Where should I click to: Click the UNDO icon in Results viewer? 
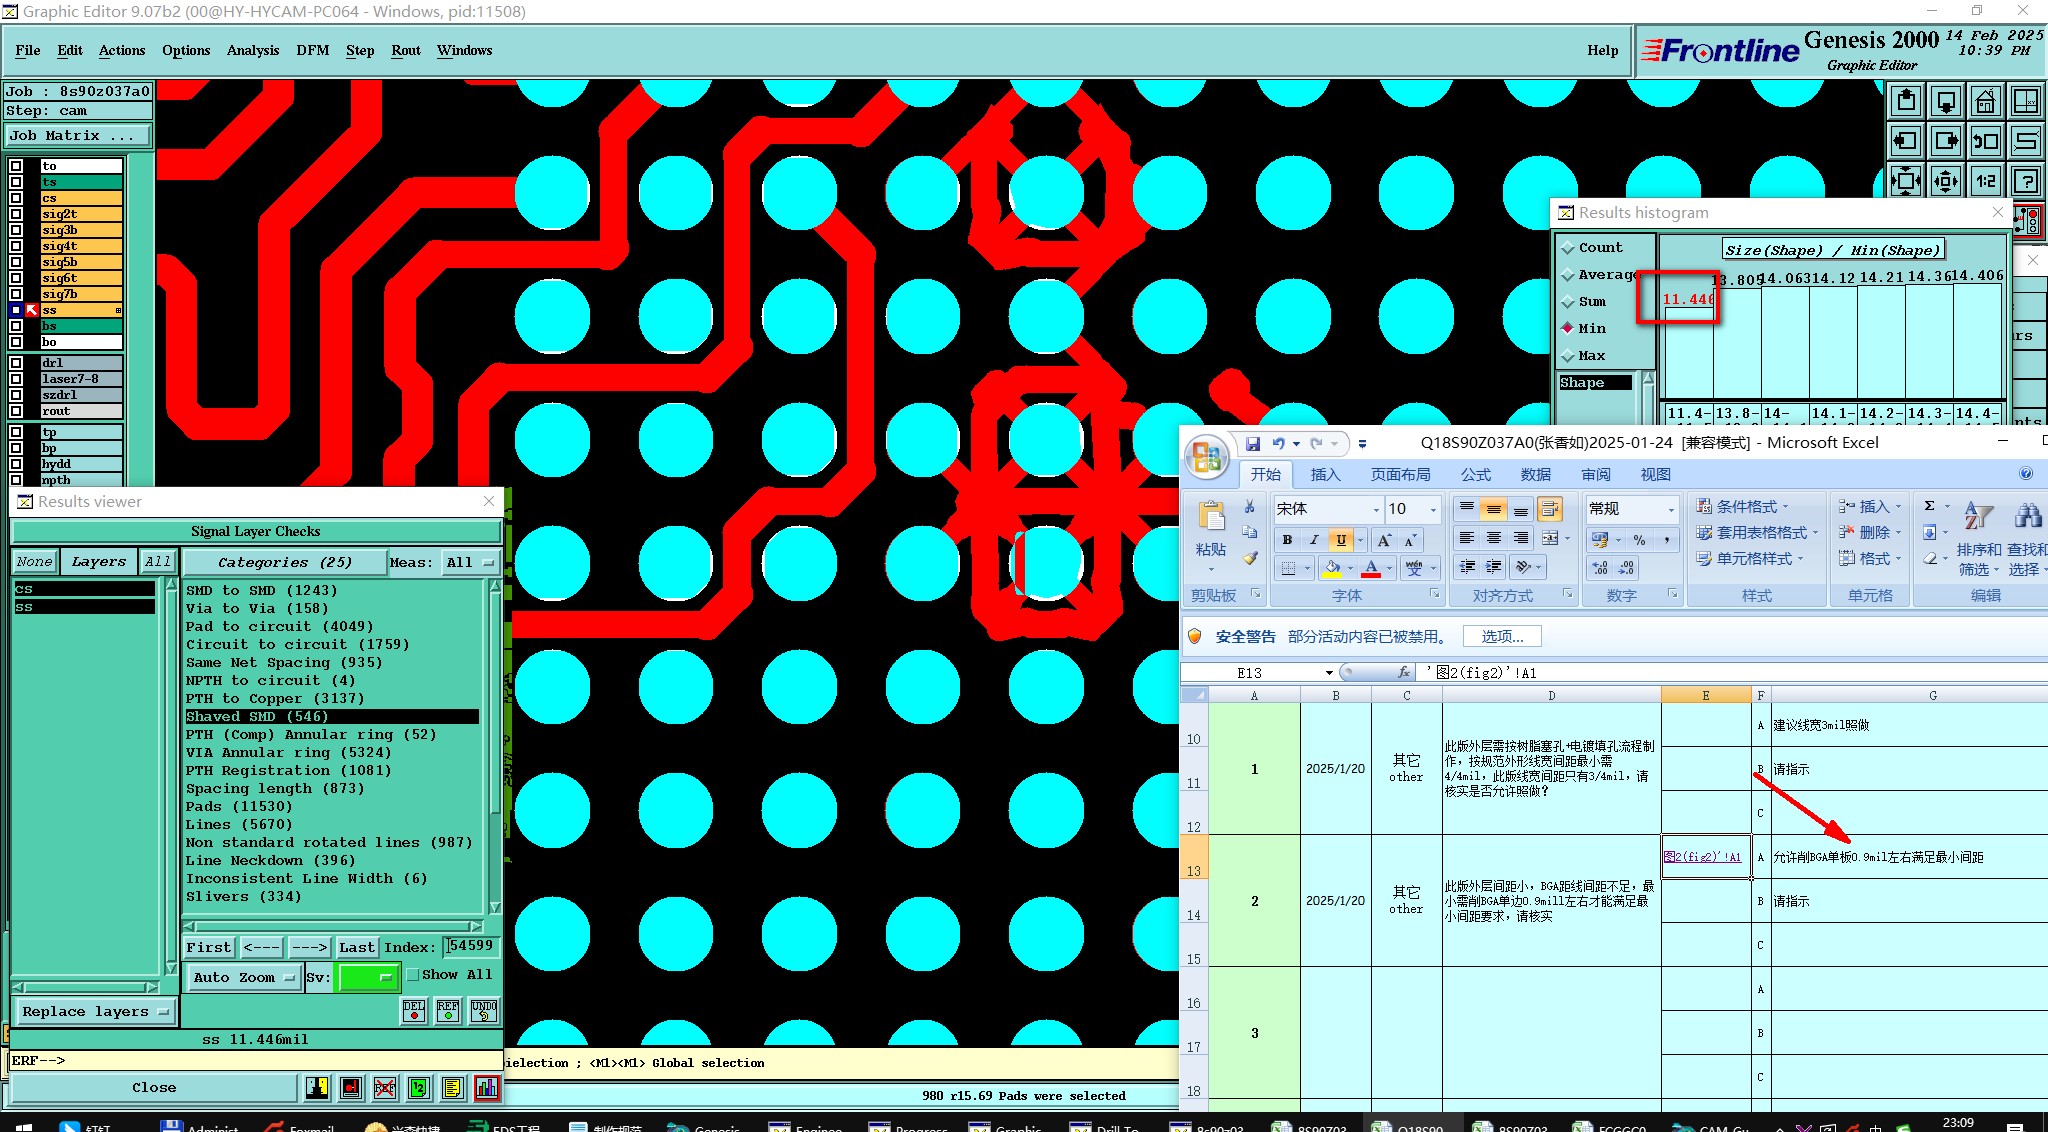point(484,1011)
